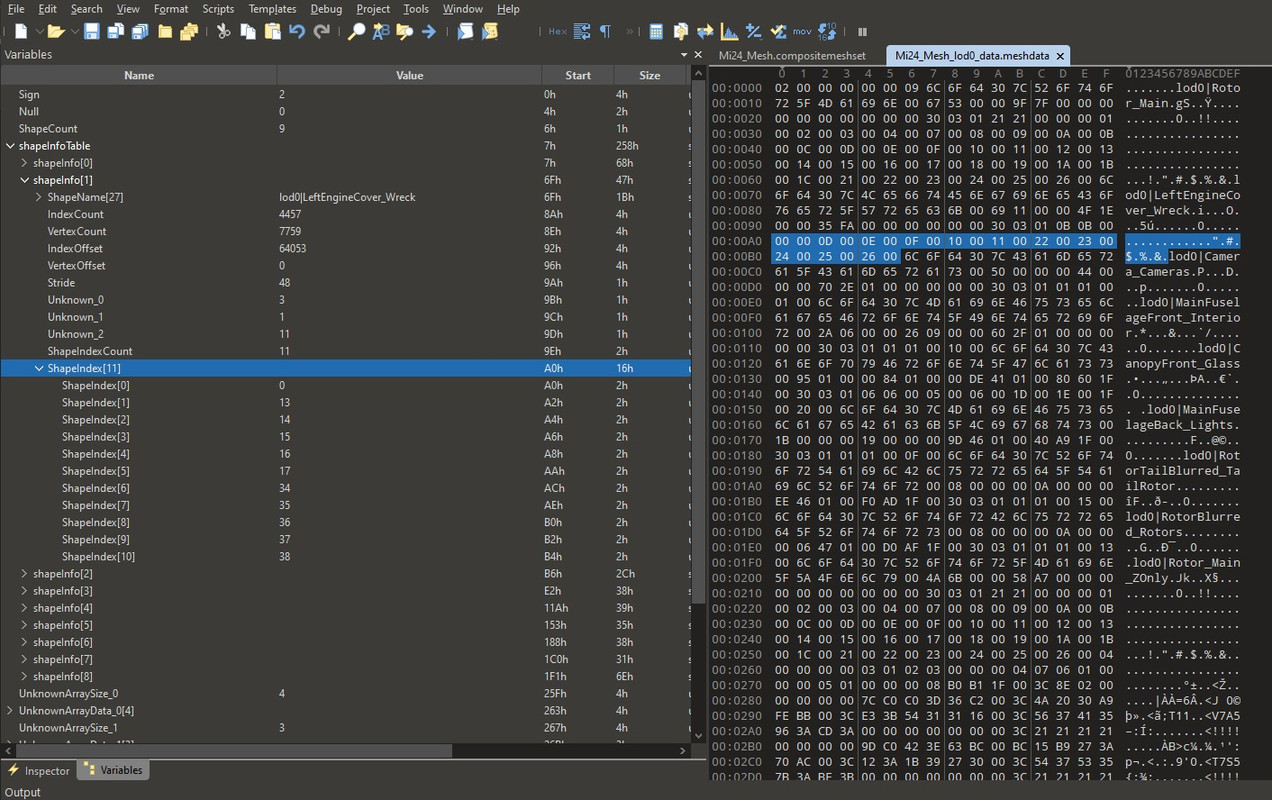1272x800 pixels.
Task: Toggle the word wrap lines icon
Action: (582, 32)
